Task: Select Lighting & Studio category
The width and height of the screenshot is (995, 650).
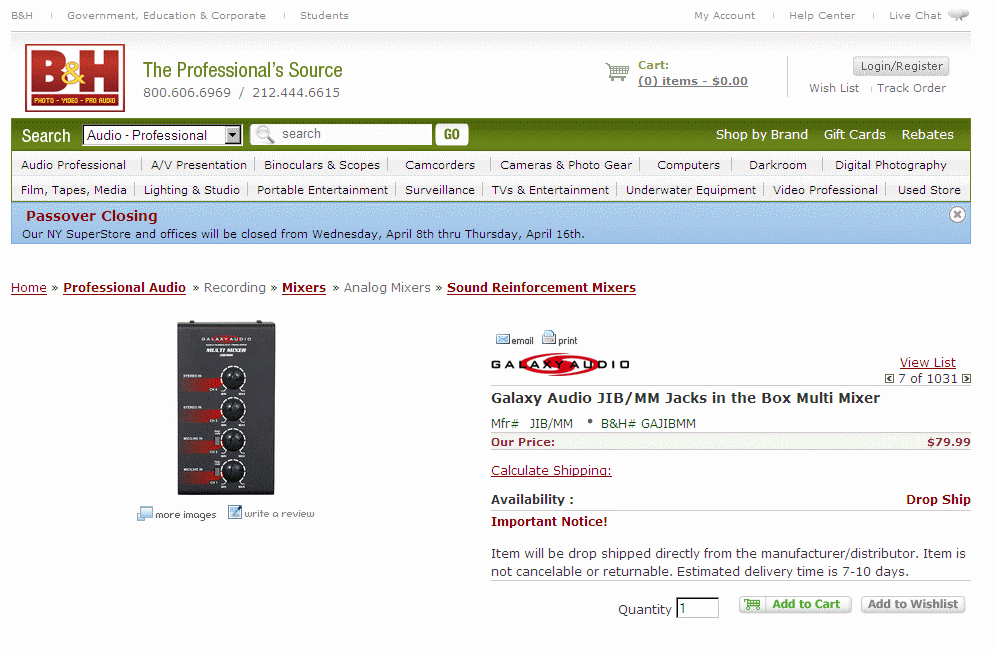Action: [x=192, y=190]
